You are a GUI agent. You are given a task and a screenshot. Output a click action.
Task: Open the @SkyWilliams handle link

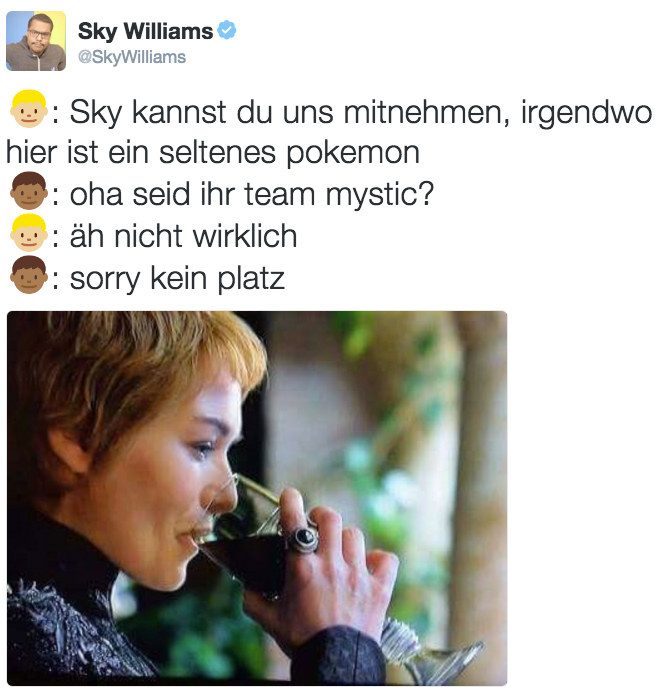click(x=132, y=57)
